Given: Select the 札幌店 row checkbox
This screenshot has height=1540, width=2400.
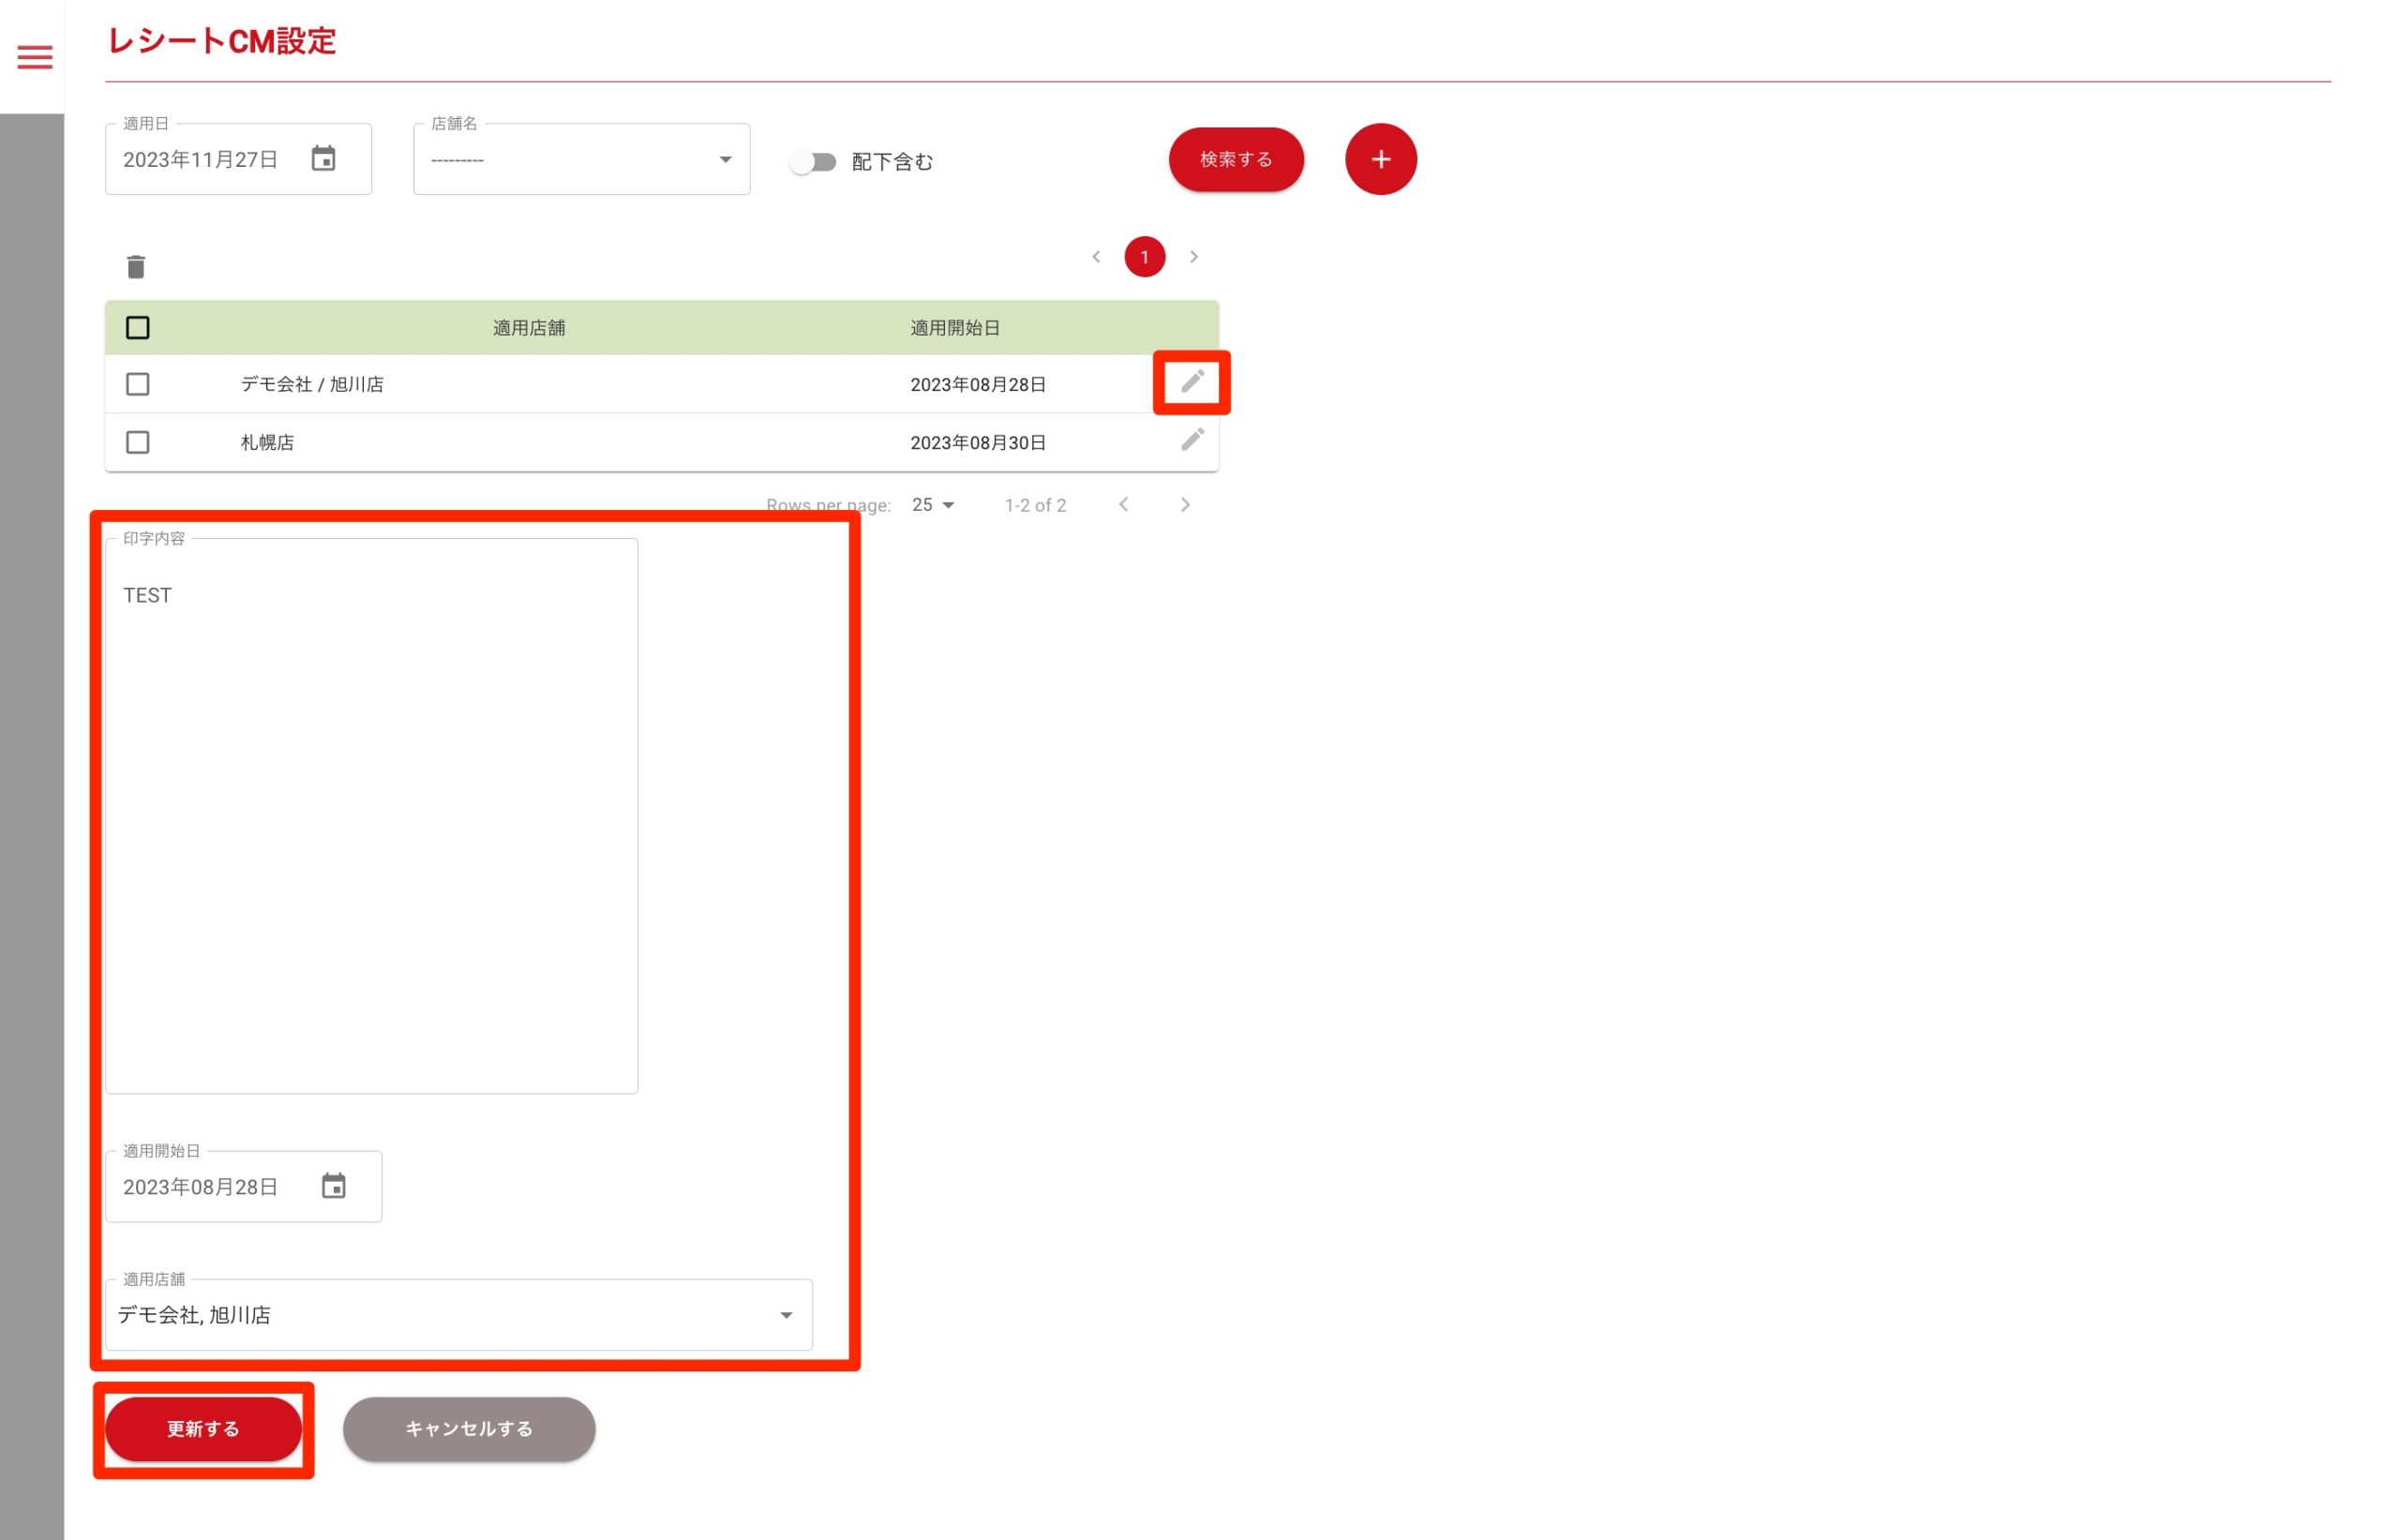Looking at the screenshot, I should (138, 442).
